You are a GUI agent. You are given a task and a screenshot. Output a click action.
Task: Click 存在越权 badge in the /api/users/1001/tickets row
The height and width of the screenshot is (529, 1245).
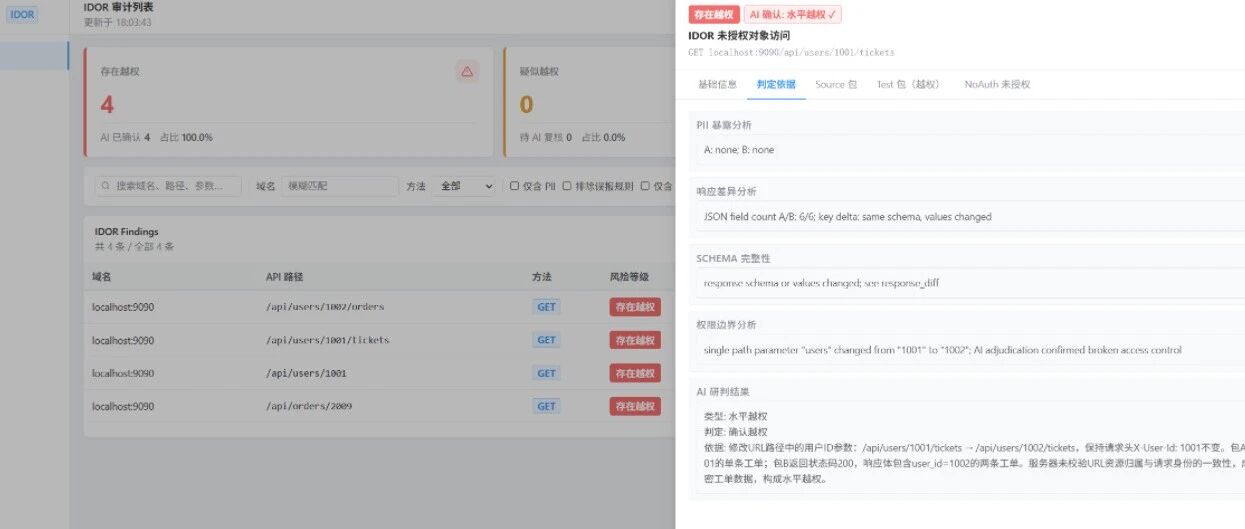pyautogui.click(x=635, y=340)
